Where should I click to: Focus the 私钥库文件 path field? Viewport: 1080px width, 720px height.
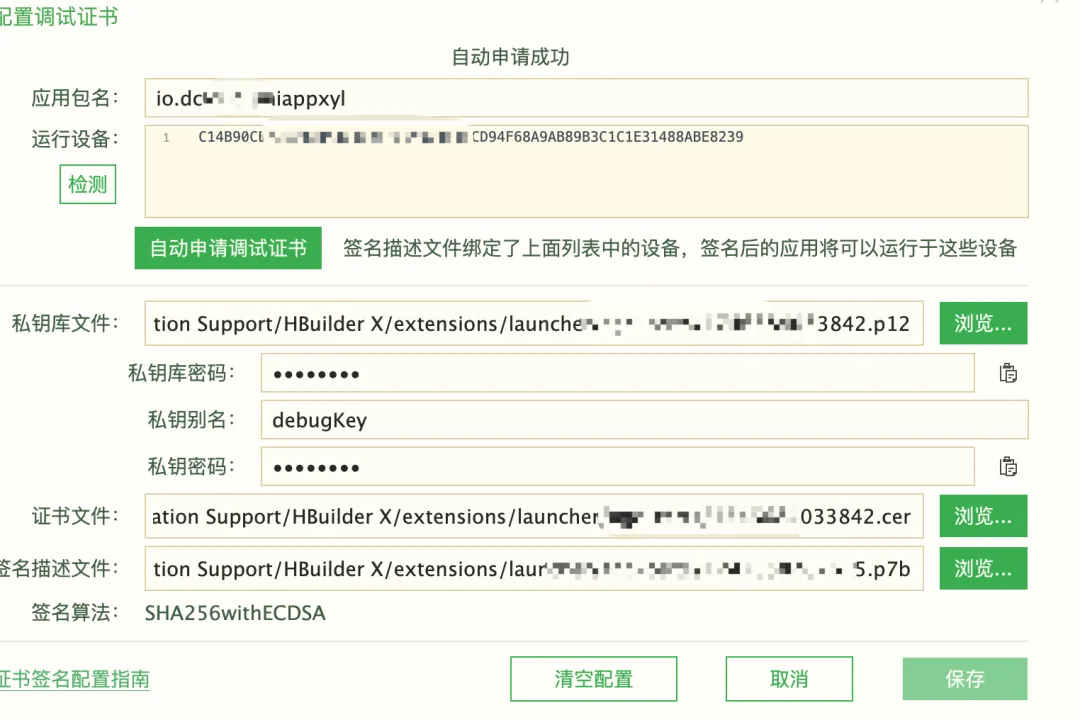532,324
